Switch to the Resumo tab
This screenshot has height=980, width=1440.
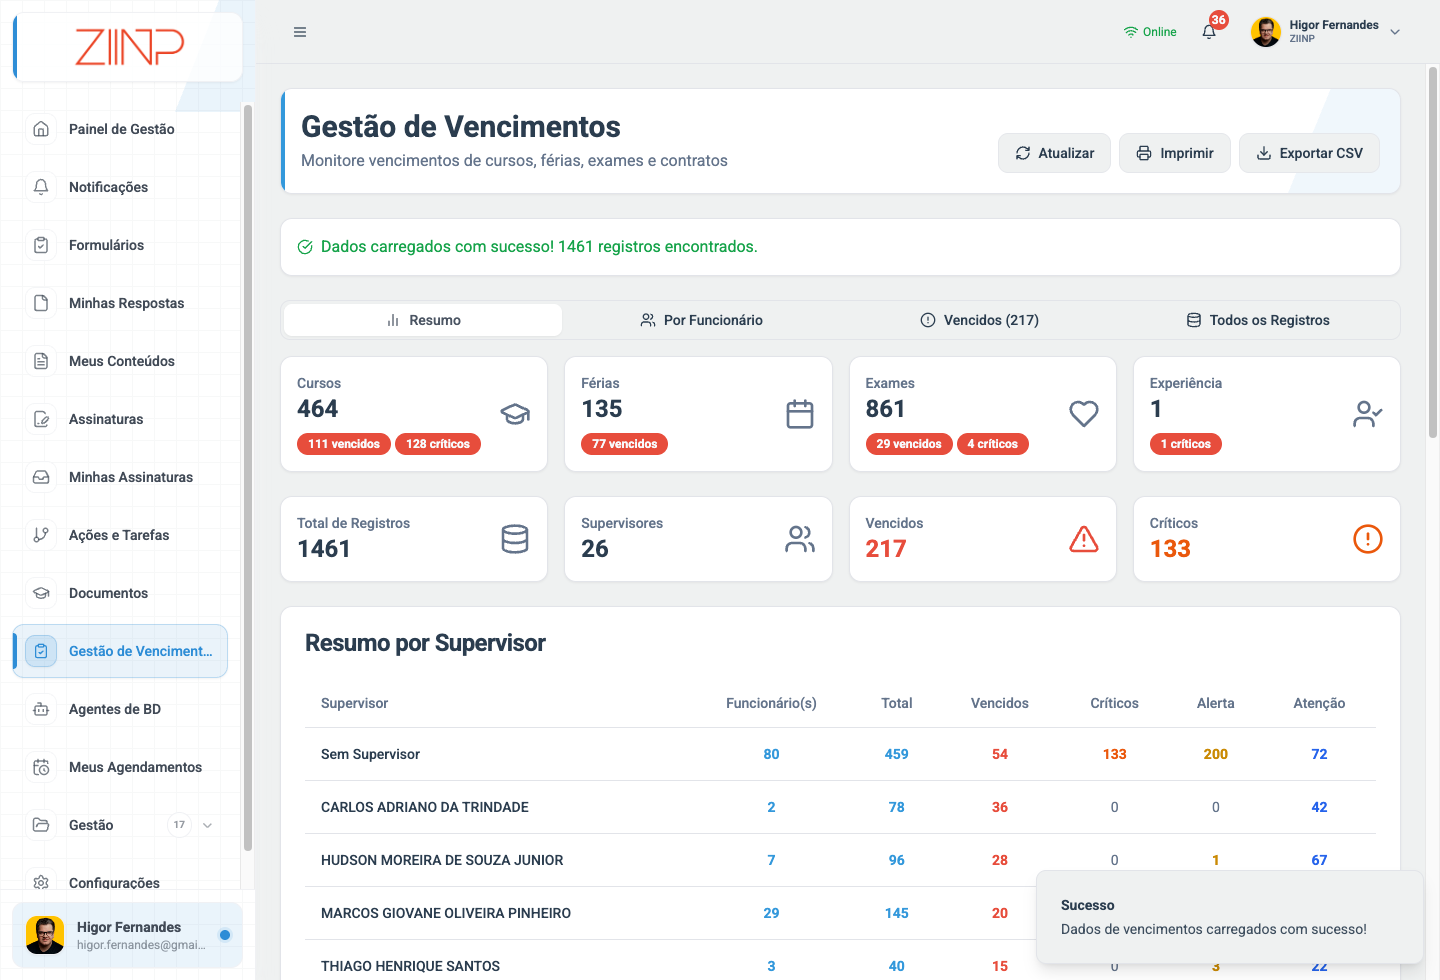(x=423, y=320)
